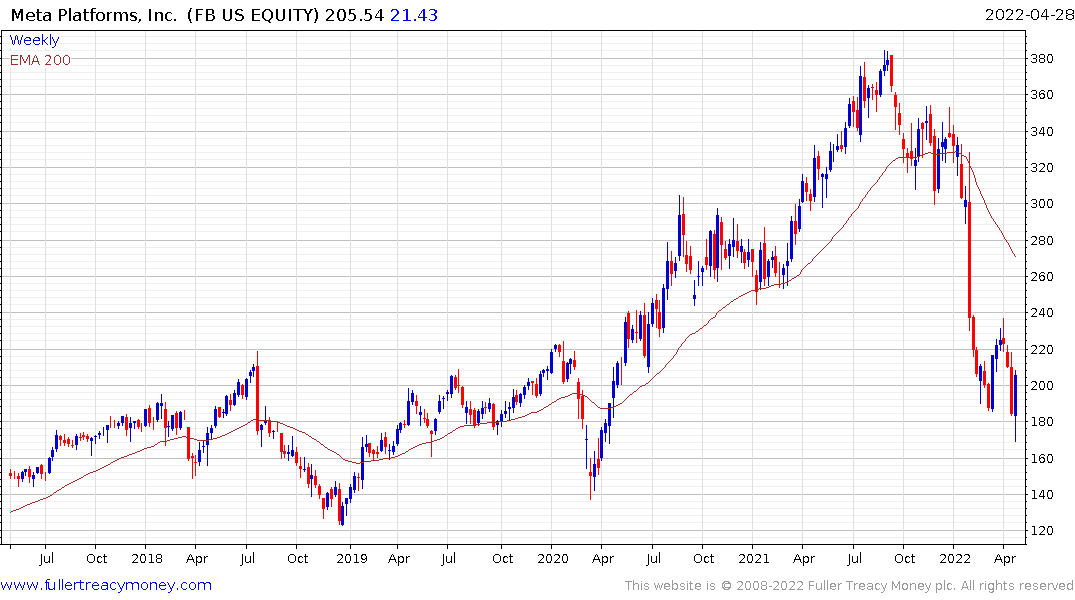Click the 140 price axis label

coord(1042,494)
